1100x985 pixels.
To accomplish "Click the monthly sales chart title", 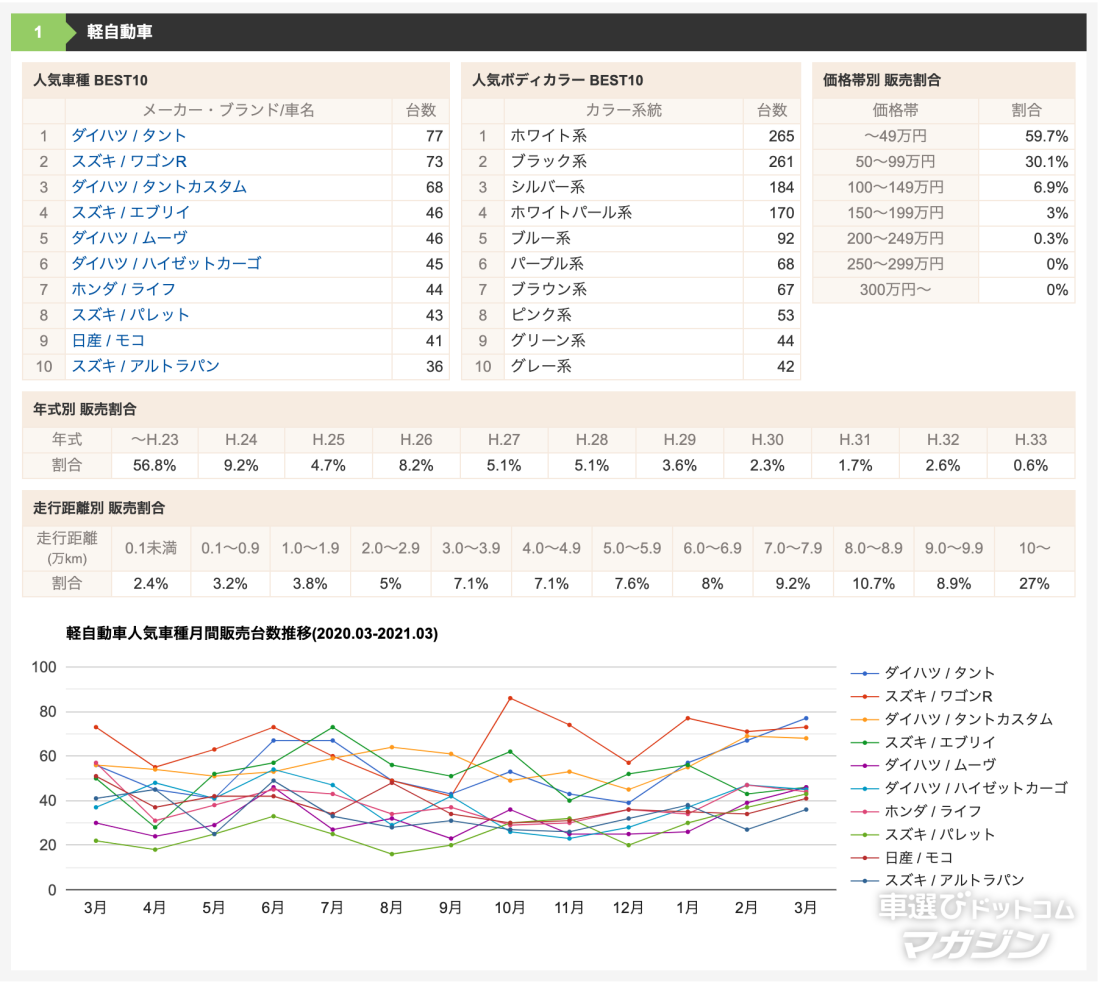I will pyautogui.click(x=252, y=634).
